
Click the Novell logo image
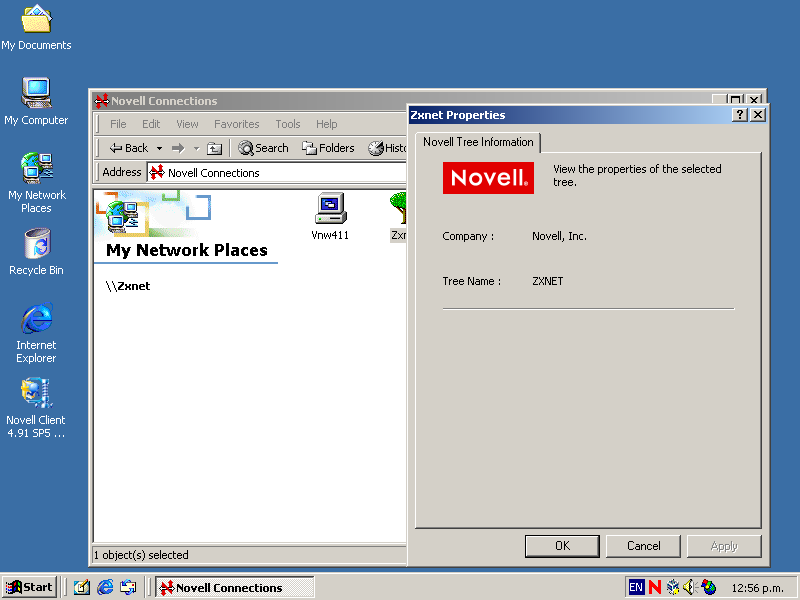tap(488, 178)
